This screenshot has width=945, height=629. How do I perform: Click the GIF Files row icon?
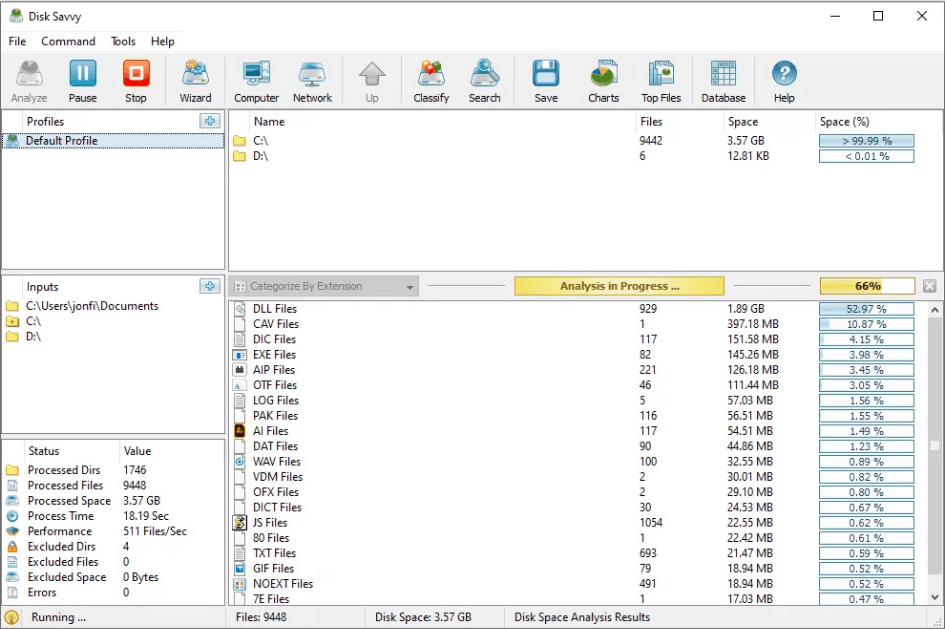click(240, 568)
